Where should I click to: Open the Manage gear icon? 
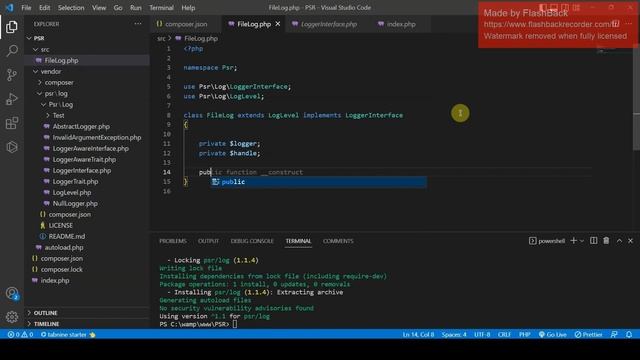pos(12,317)
